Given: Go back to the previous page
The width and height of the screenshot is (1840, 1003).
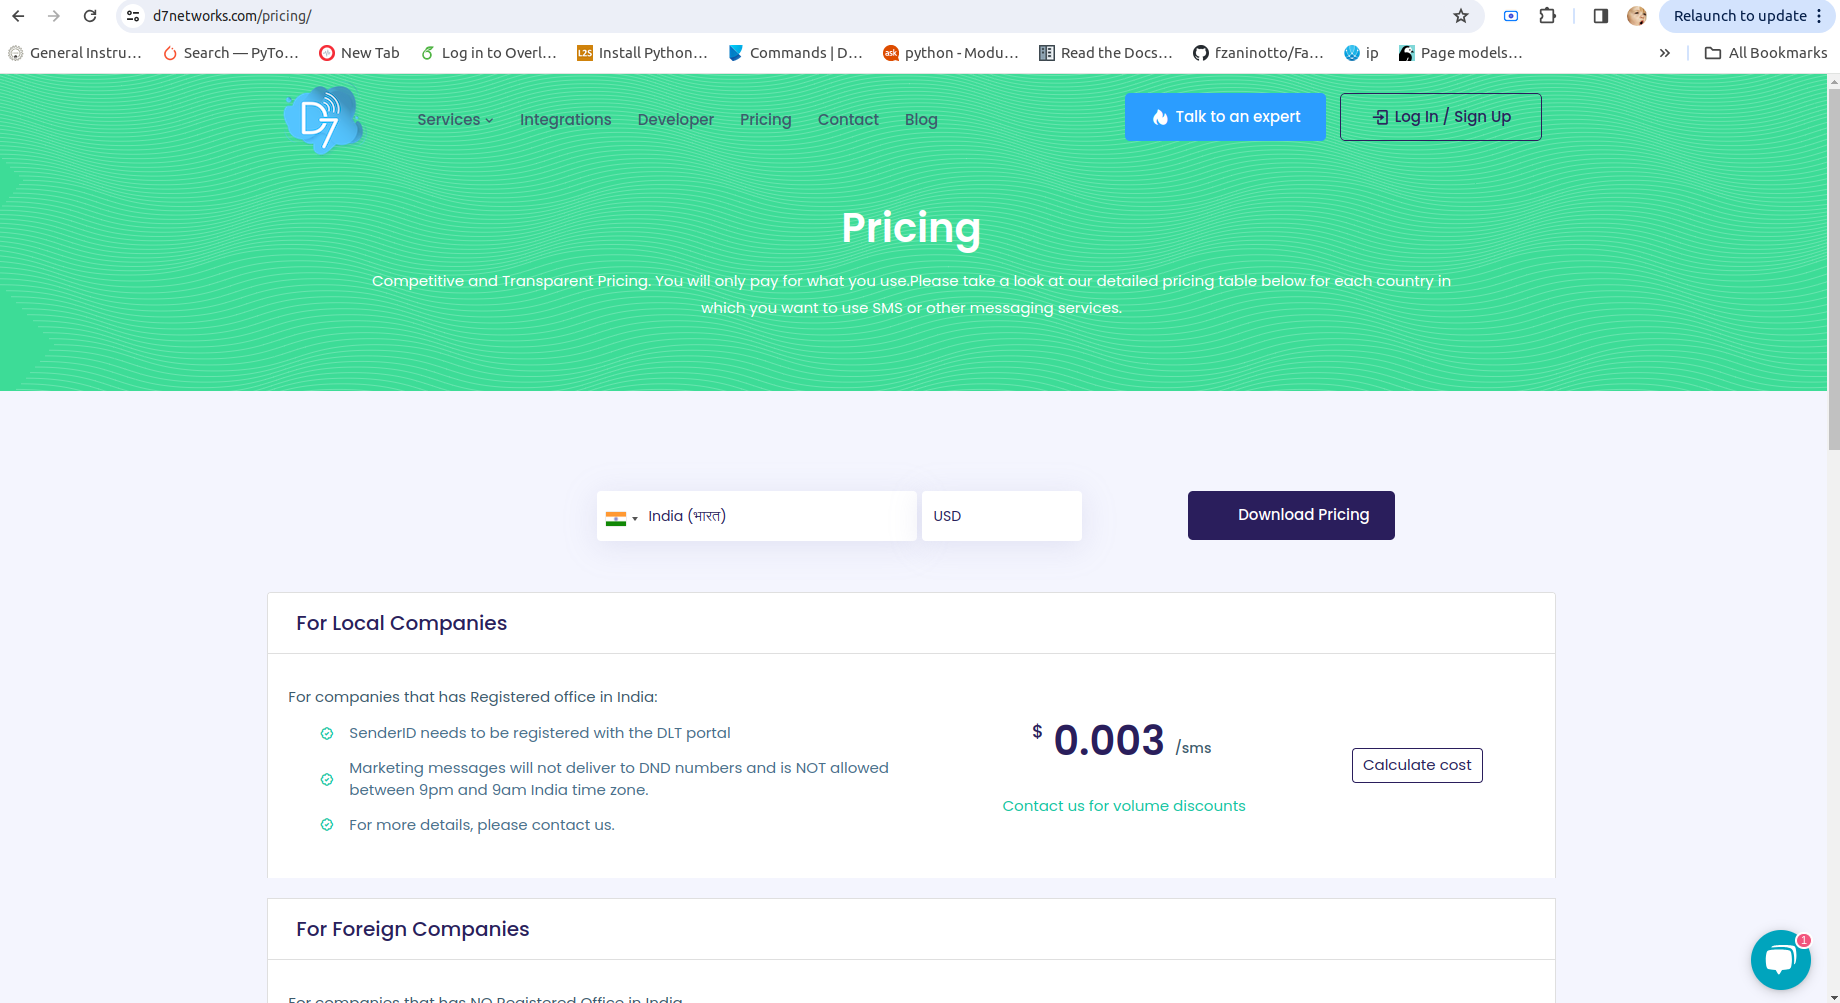Looking at the screenshot, I should [18, 16].
